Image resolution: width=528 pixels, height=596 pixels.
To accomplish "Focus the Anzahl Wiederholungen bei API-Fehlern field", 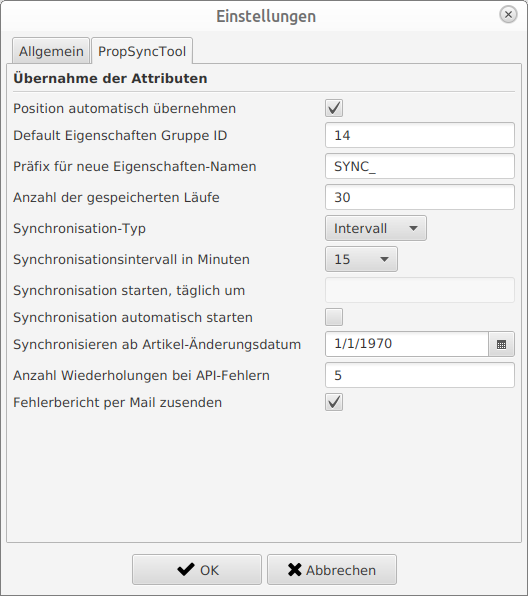I will pos(420,375).
